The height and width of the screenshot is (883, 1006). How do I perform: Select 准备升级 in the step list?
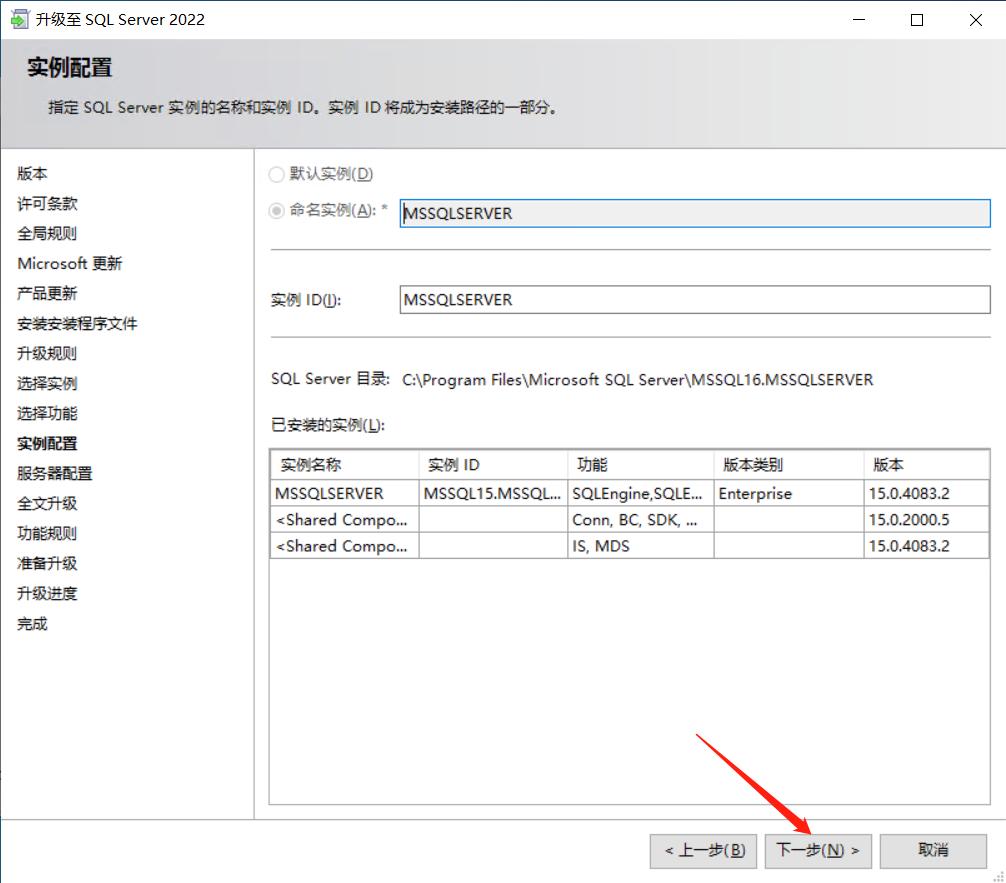pyautogui.click(x=47, y=563)
